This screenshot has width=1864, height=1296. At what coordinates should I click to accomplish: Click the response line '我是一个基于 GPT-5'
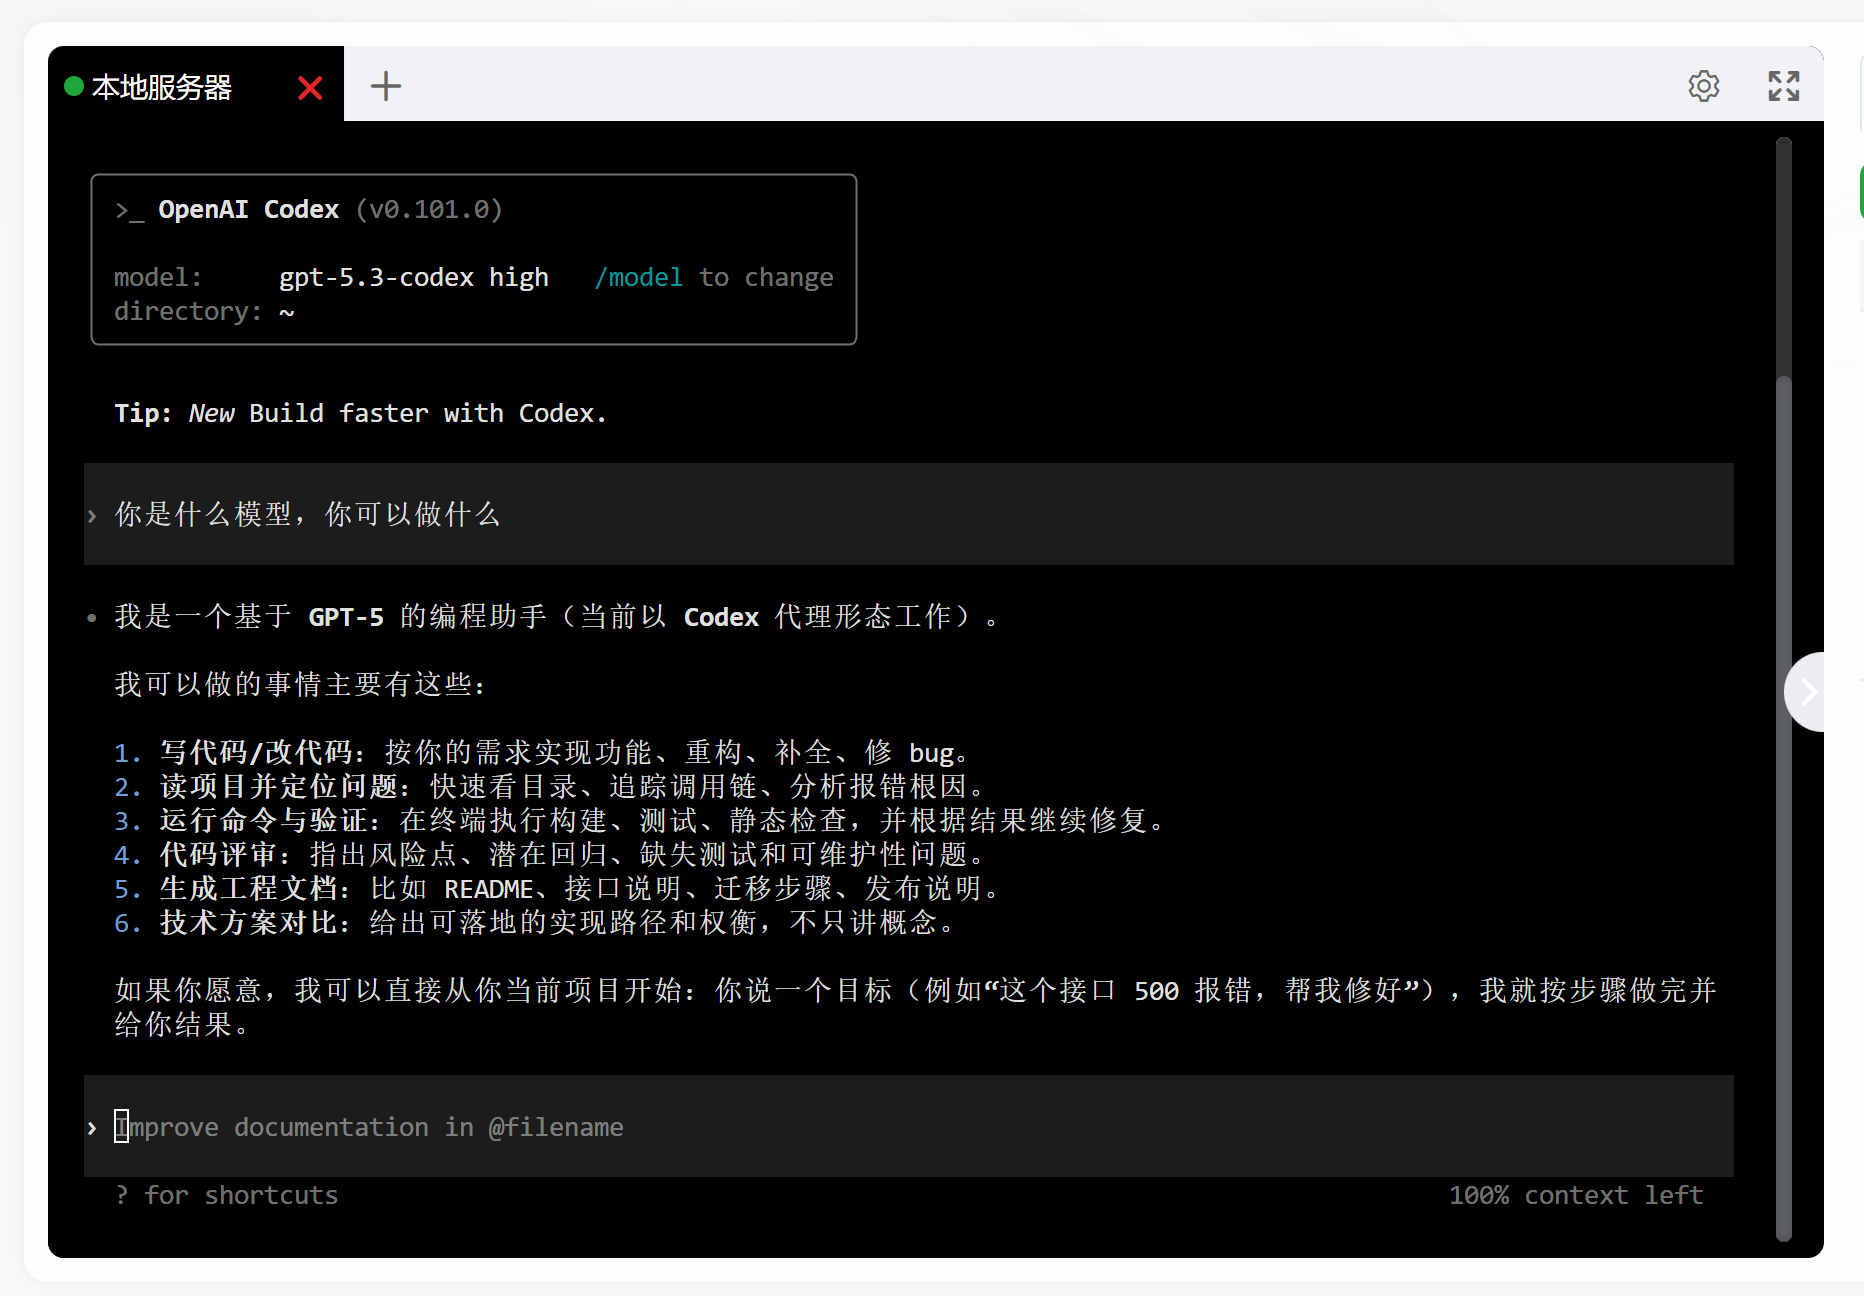(x=556, y=616)
